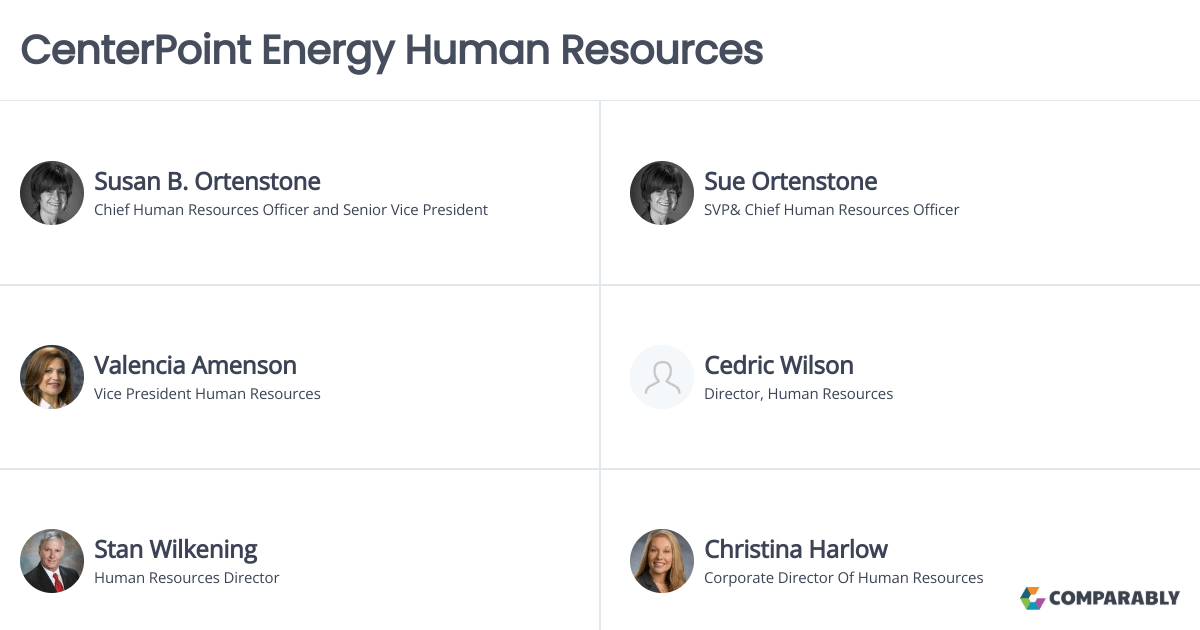Select Stan Wilkening's profile photo
The image size is (1200, 630).
click(x=52, y=561)
